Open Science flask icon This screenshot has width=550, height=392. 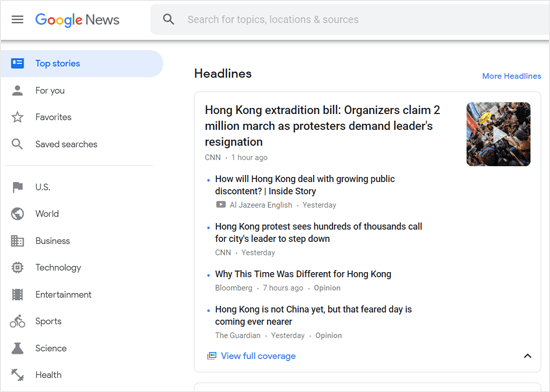pos(17,348)
